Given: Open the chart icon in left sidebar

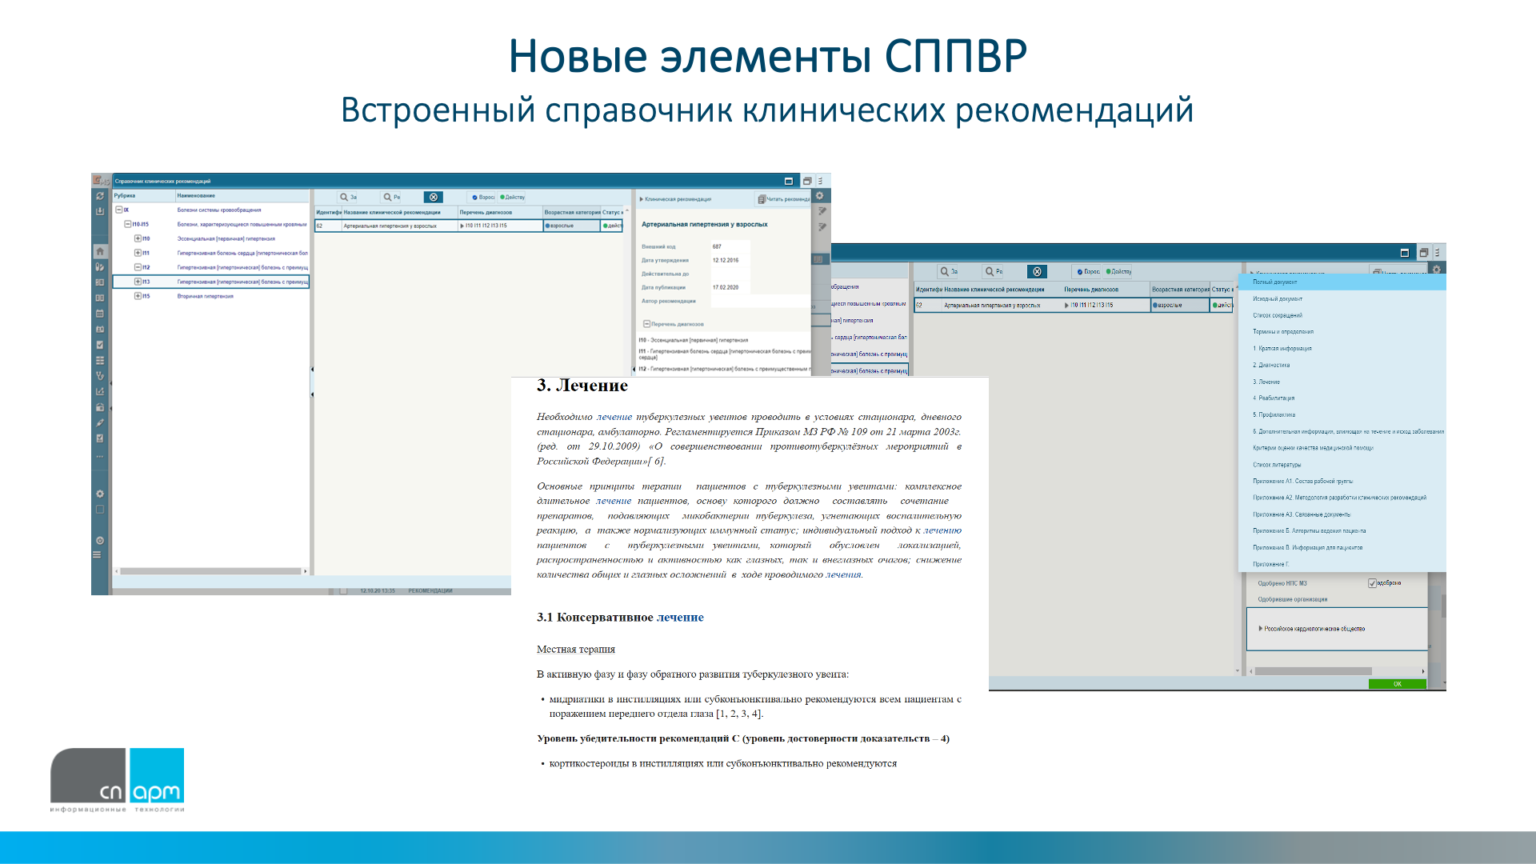Looking at the screenshot, I should tap(100, 391).
